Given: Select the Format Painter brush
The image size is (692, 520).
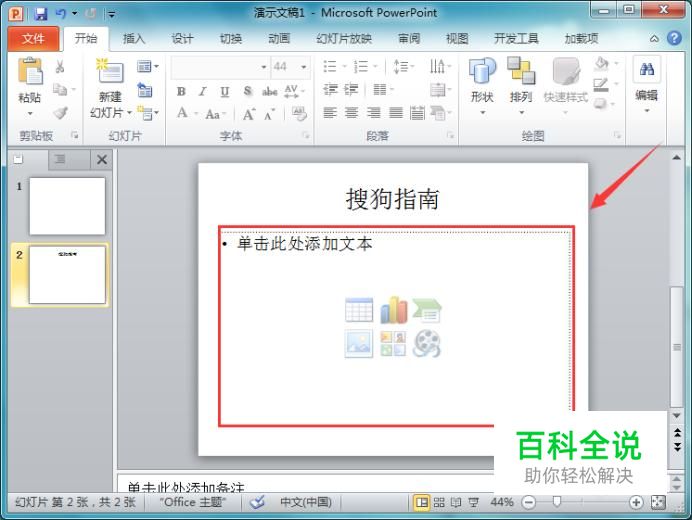Looking at the screenshot, I should pyautogui.click(x=60, y=113).
